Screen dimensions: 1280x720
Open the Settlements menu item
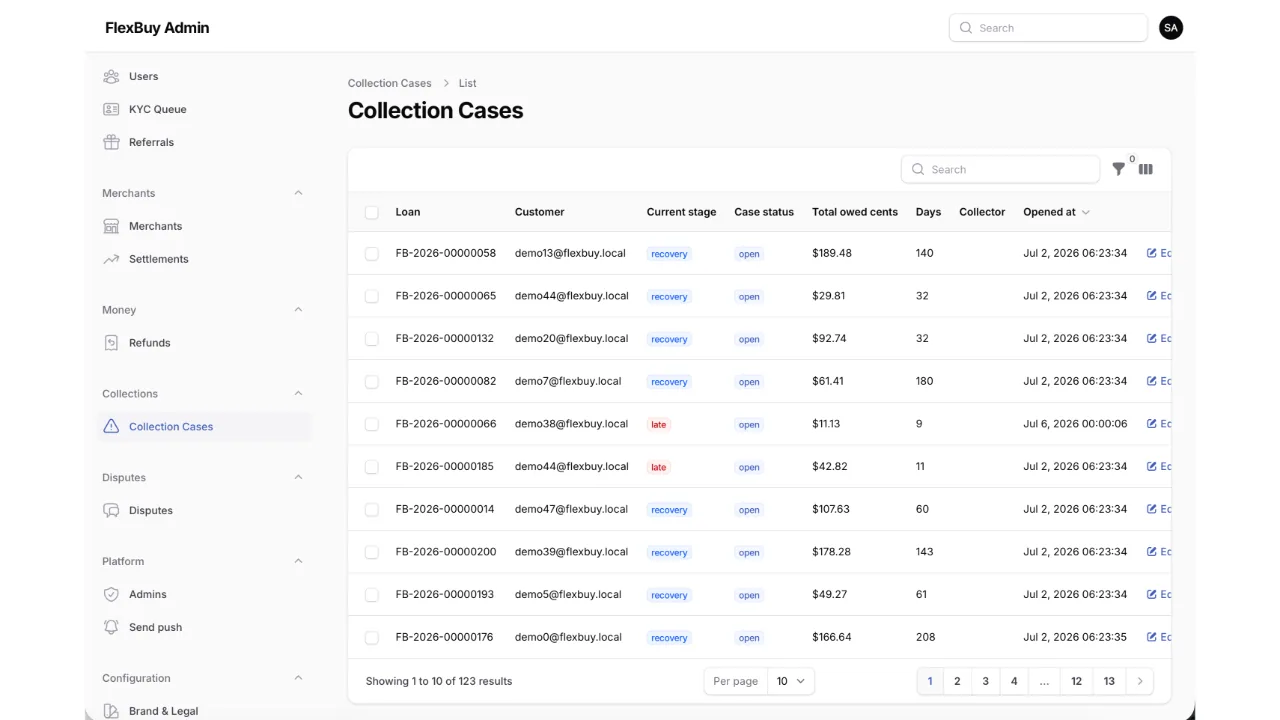[207, 259]
